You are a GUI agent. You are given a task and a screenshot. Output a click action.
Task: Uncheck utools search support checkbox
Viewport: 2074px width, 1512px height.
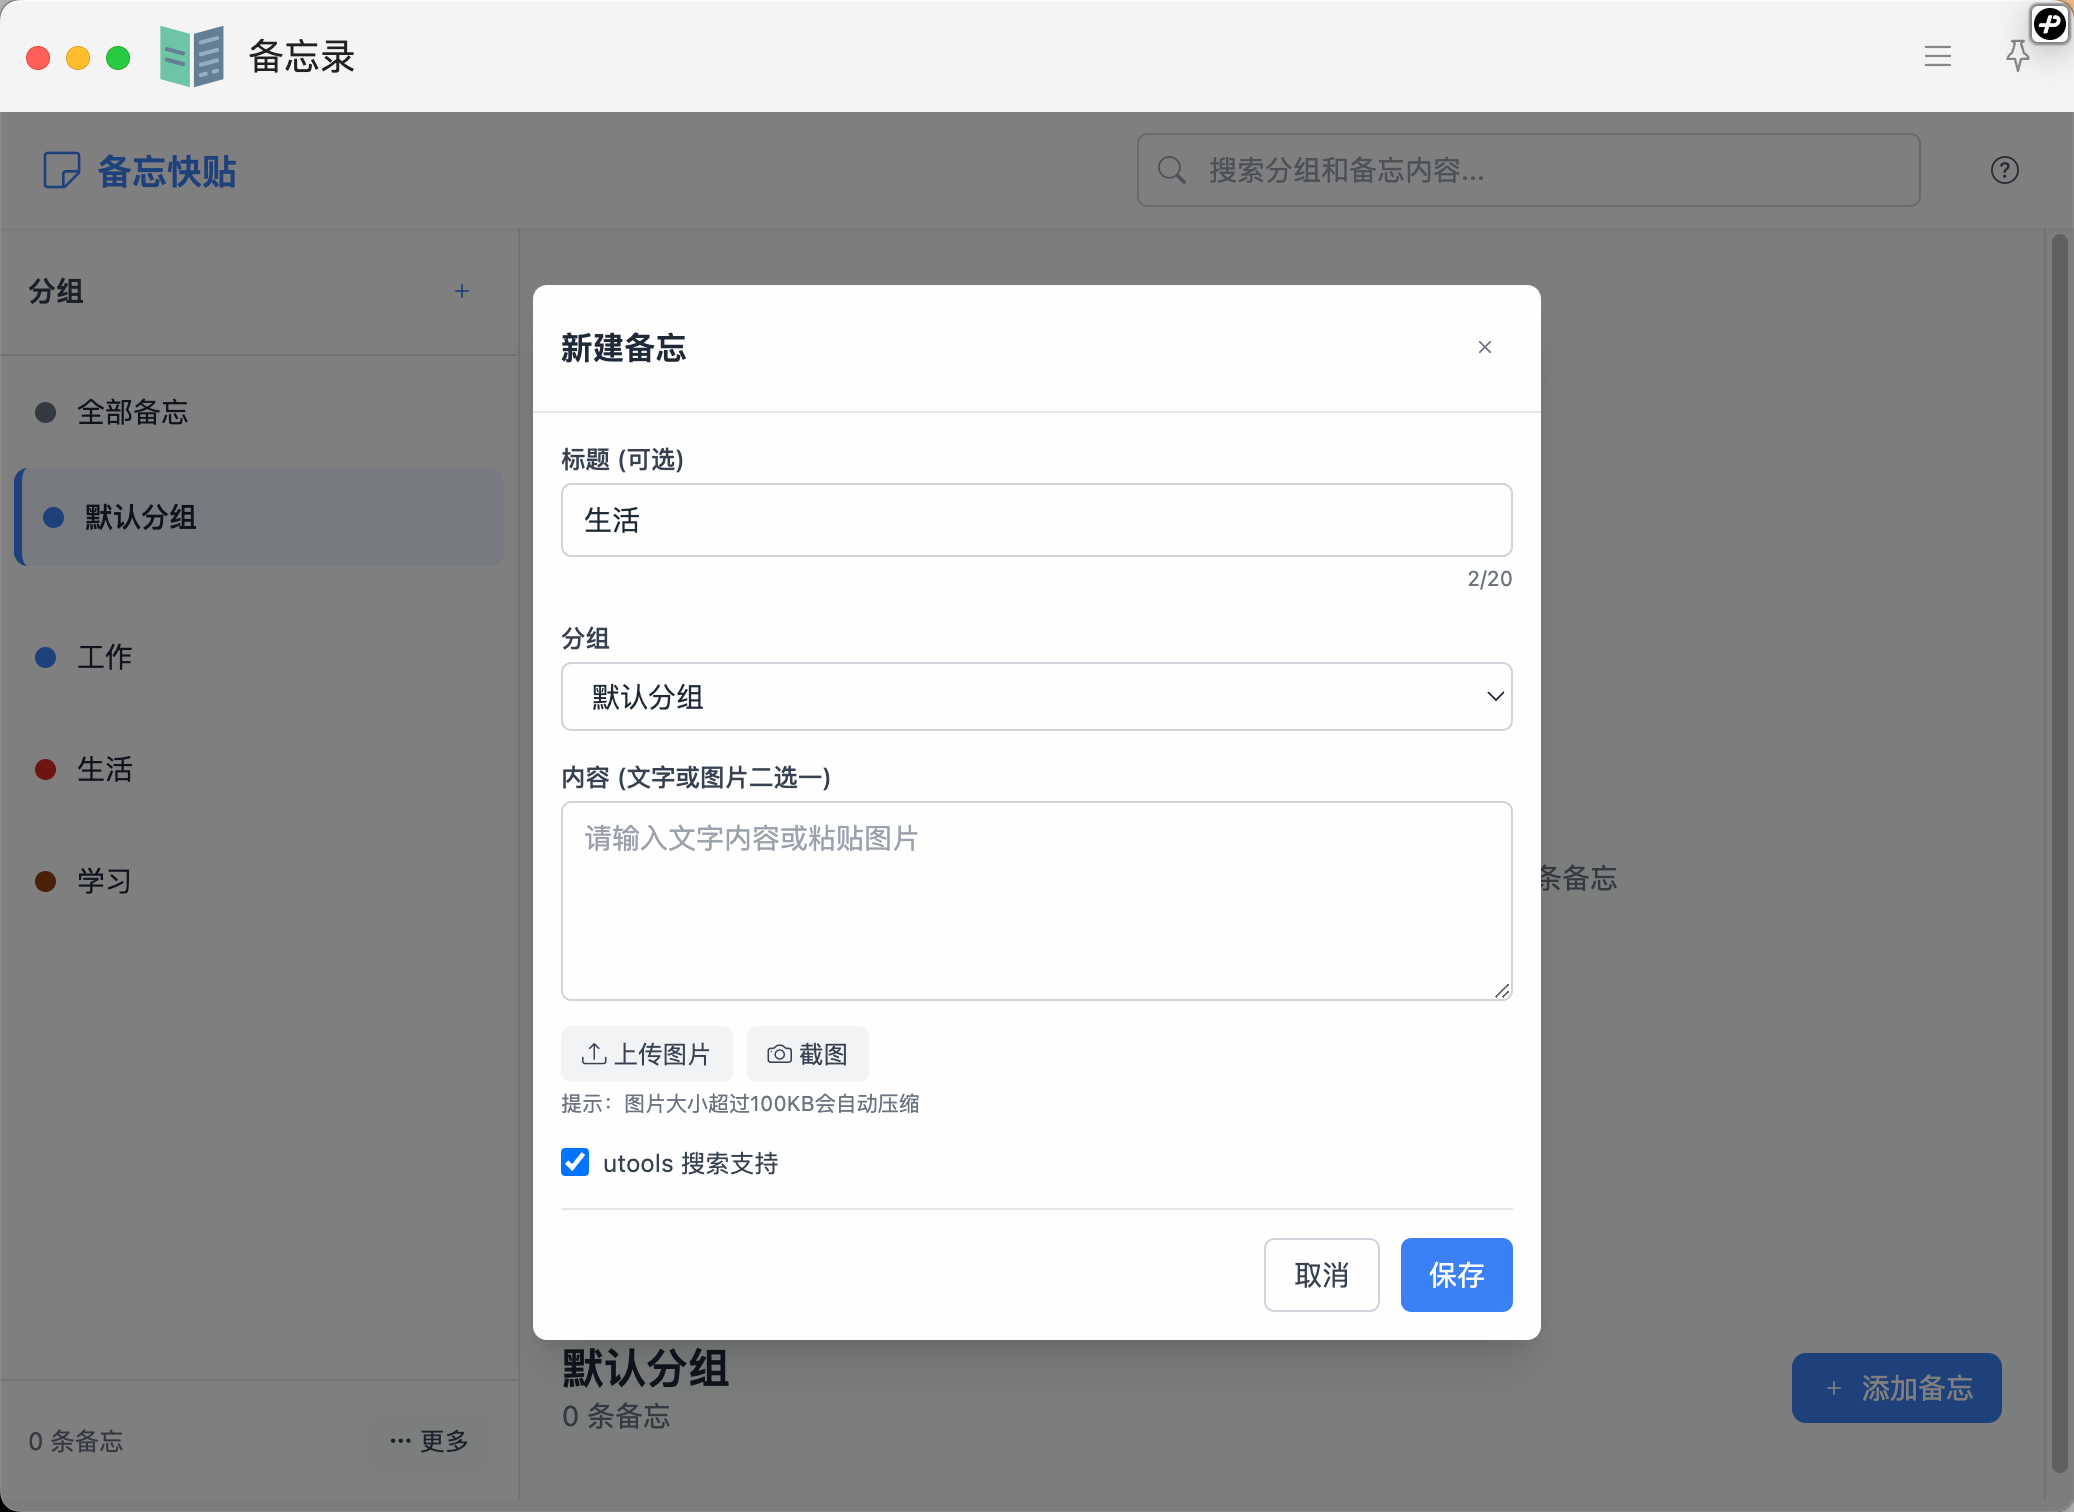point(575,1162)
